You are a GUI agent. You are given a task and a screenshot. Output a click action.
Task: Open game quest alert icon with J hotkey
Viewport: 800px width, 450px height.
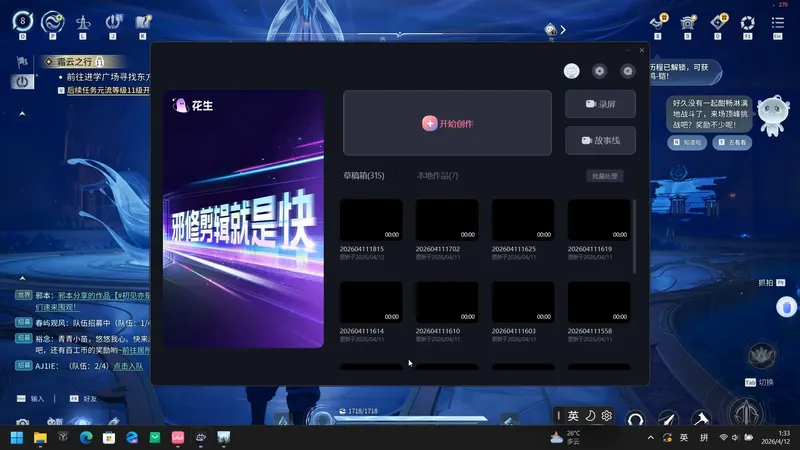click(113, 22)
